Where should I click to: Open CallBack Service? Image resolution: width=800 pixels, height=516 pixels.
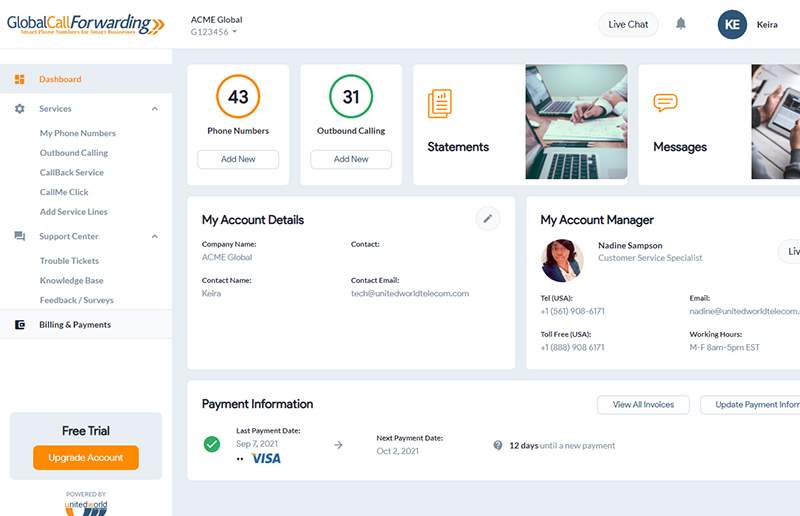coord(71,173)
